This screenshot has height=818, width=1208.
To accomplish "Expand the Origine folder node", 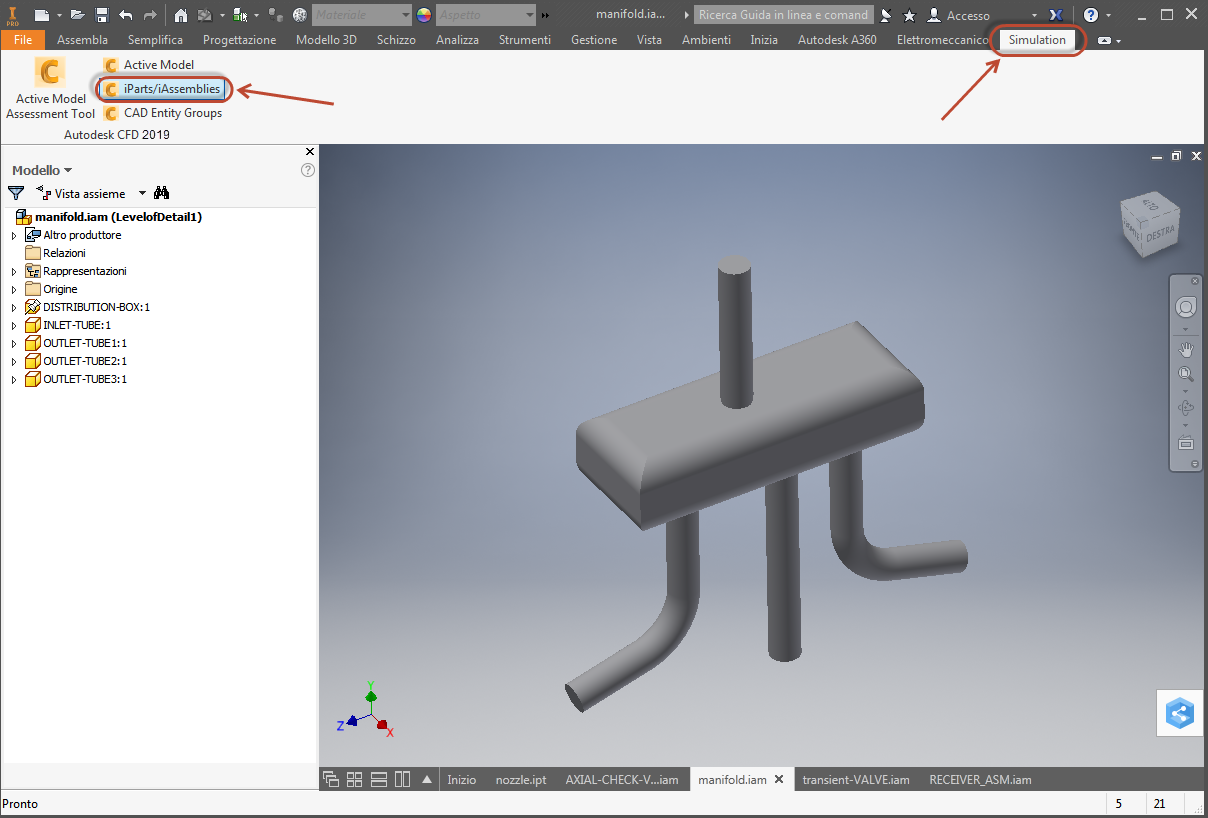I will pos(14,289).
